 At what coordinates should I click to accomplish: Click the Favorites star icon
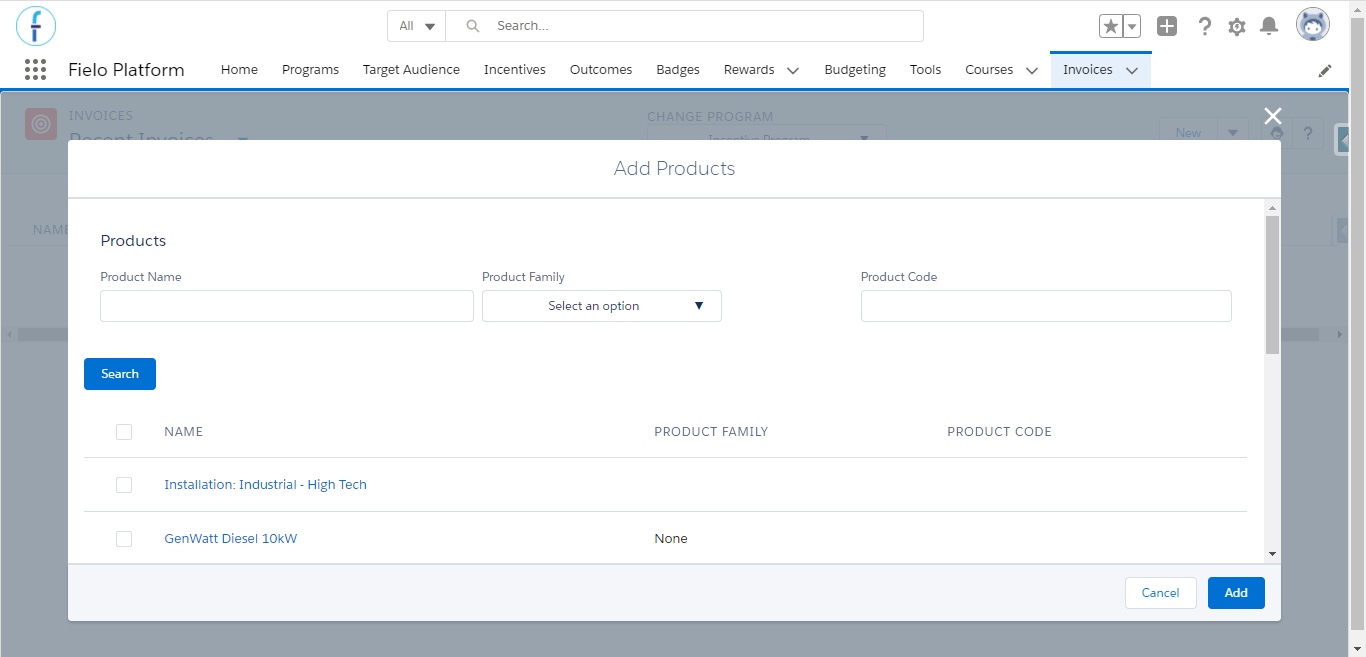[1111, 26]
